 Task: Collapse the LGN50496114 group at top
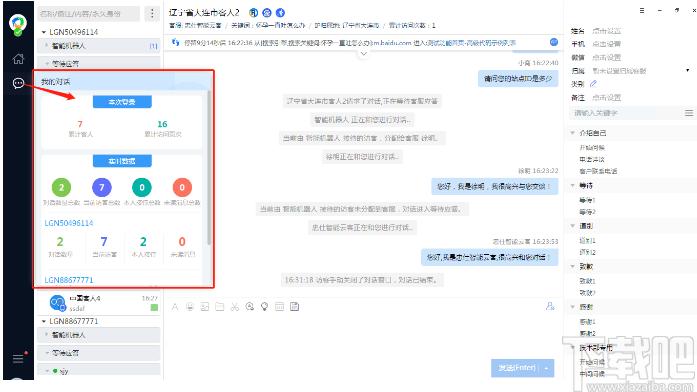coord(44,32)
